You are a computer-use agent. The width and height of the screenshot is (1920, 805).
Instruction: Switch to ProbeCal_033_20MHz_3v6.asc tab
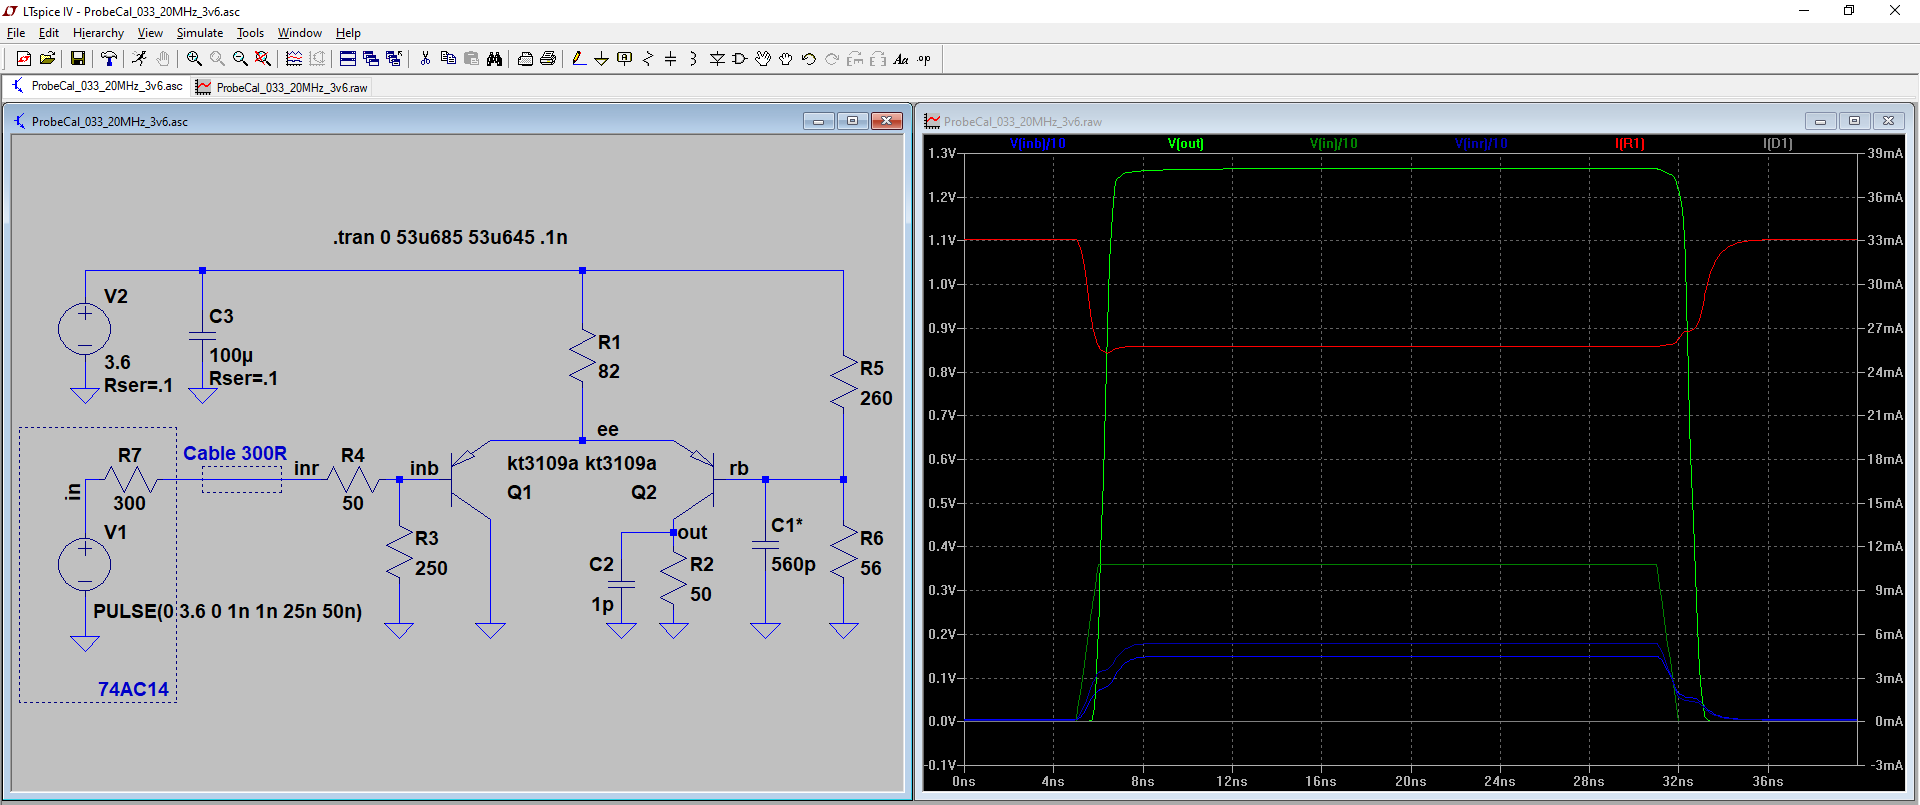coord(97,86)
